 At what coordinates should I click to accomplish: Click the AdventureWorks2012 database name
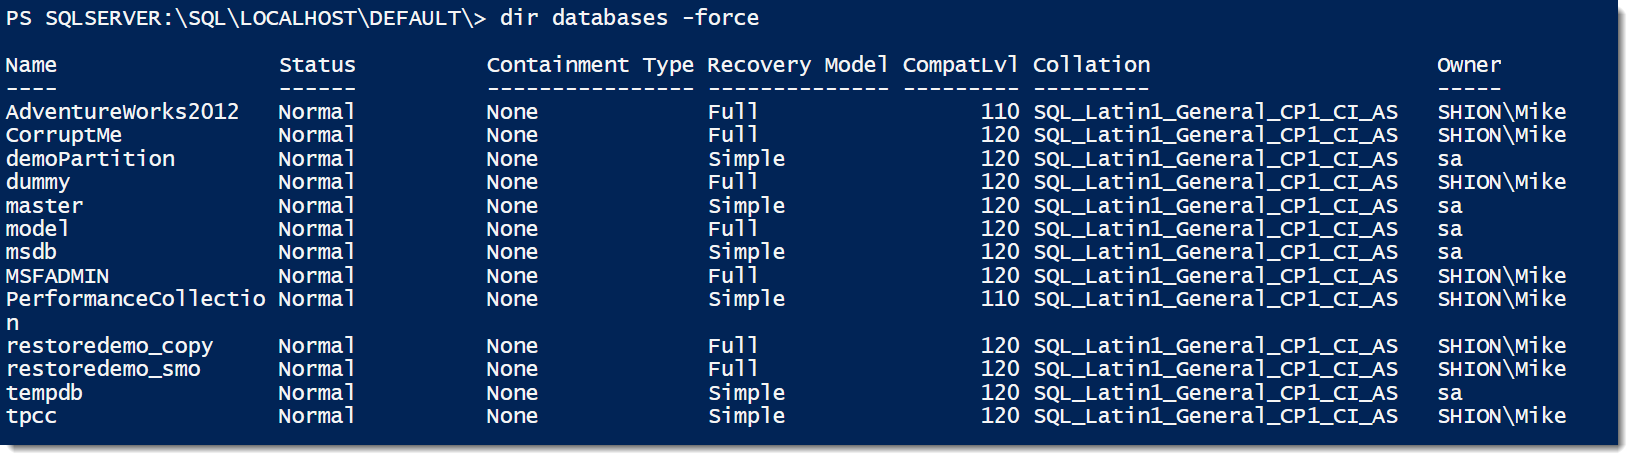click(x=122, y=112)
